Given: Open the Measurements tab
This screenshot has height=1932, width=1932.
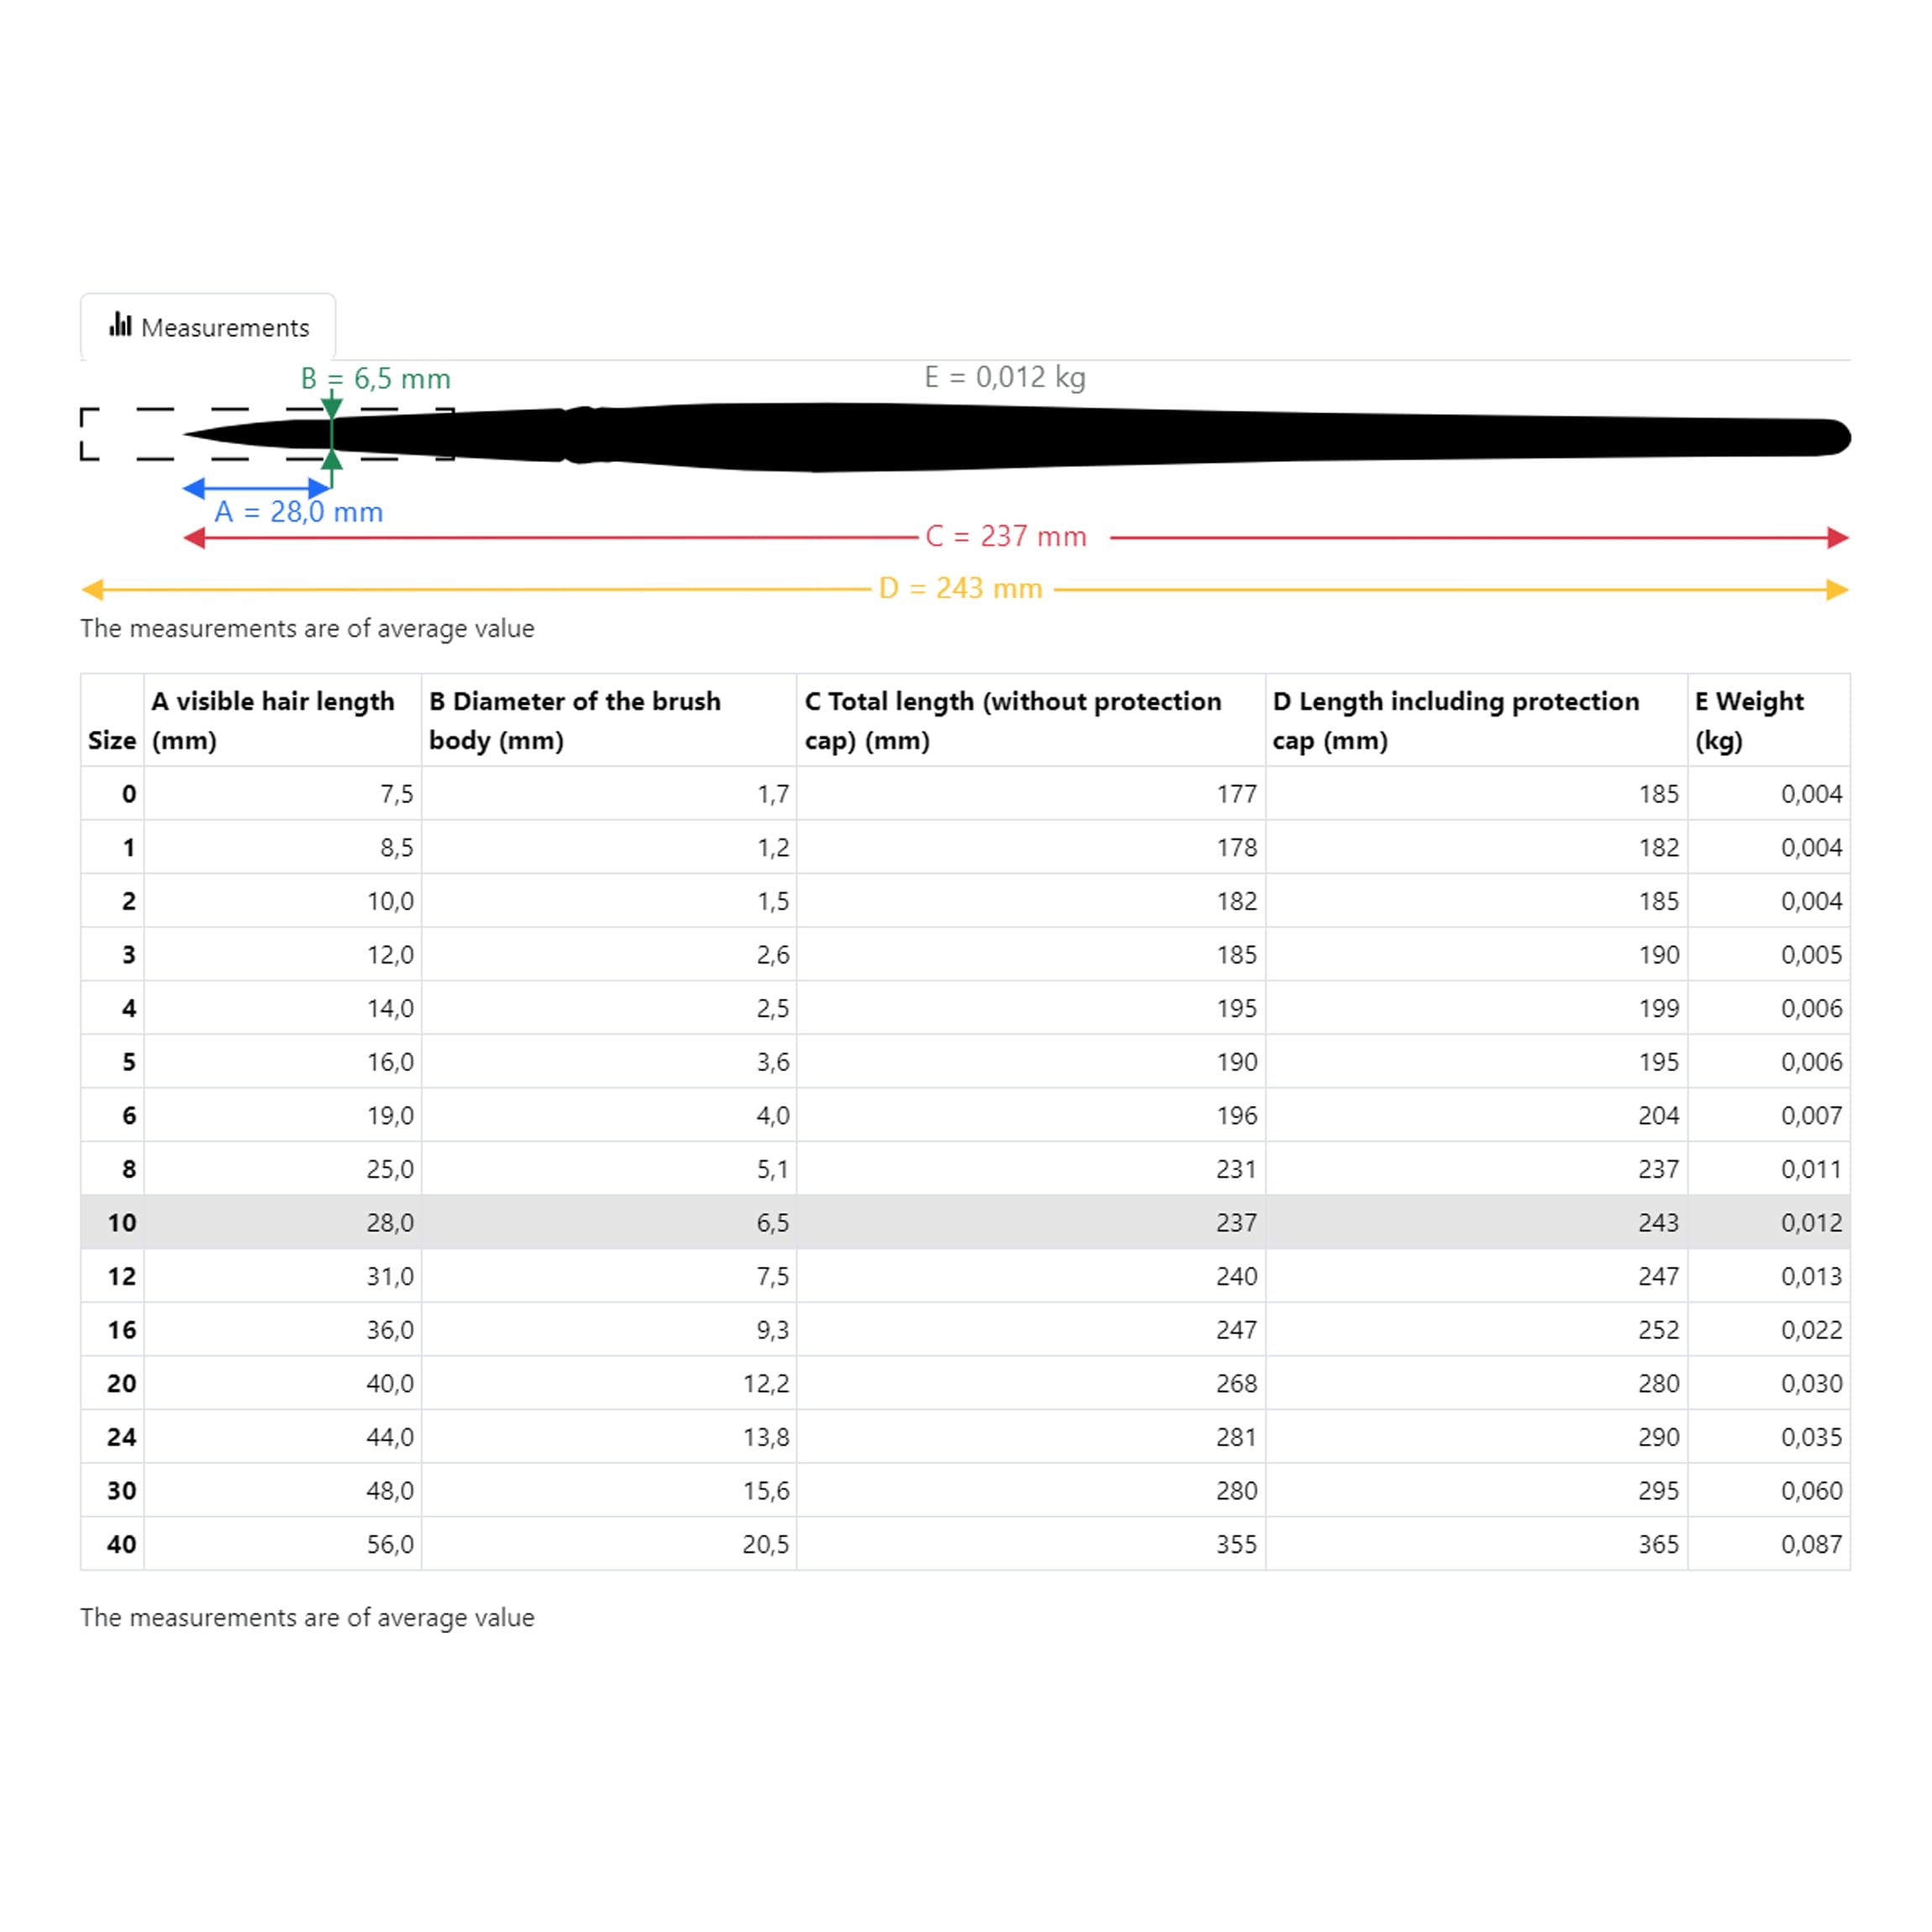Looking at the screenshot, I should click(208, 327).
